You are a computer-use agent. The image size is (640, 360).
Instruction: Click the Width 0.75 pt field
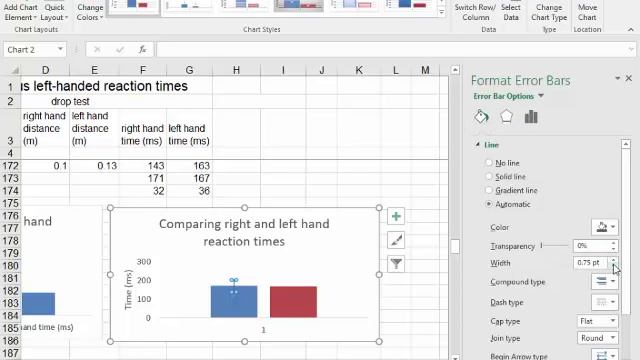[590, 262]
